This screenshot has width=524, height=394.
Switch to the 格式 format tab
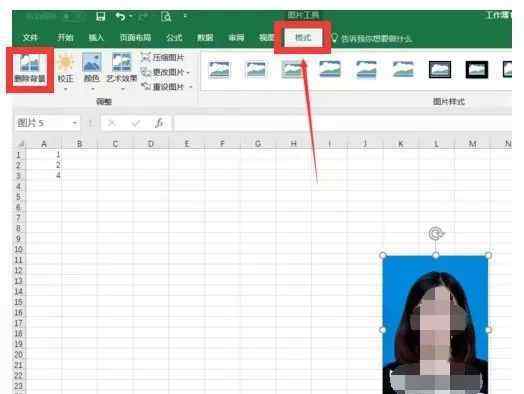[303, 37]
